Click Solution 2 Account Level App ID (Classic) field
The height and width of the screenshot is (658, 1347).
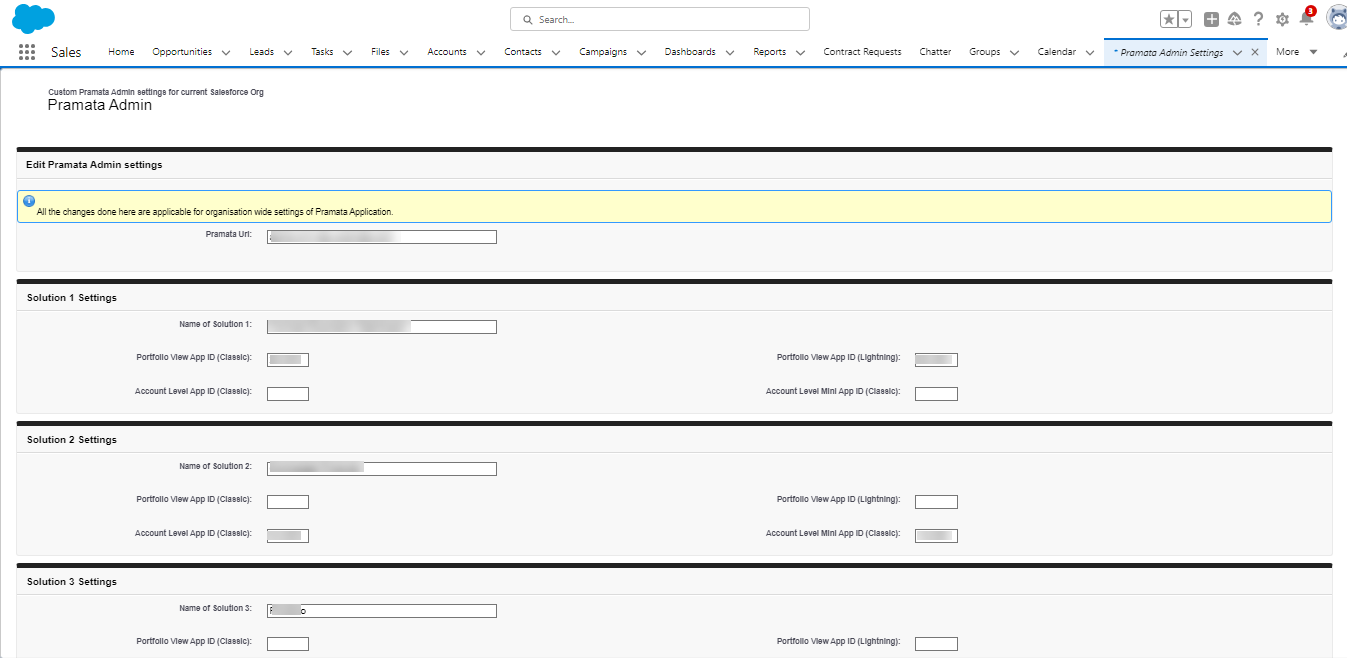[x=288, y=536]
